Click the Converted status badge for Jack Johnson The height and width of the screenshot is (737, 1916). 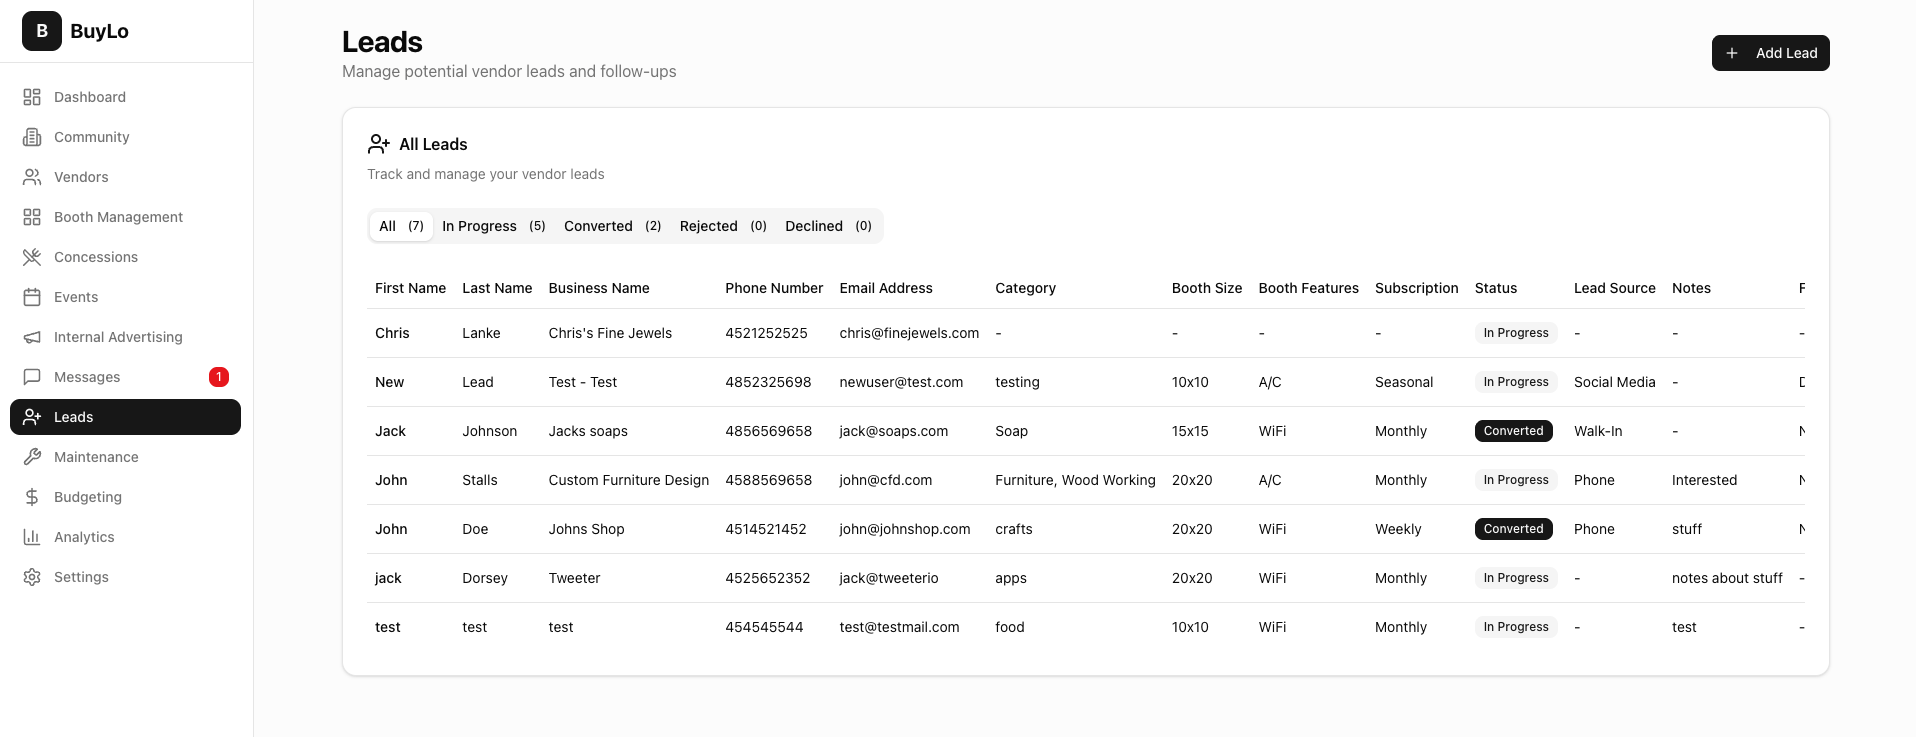click(1513, 431)
